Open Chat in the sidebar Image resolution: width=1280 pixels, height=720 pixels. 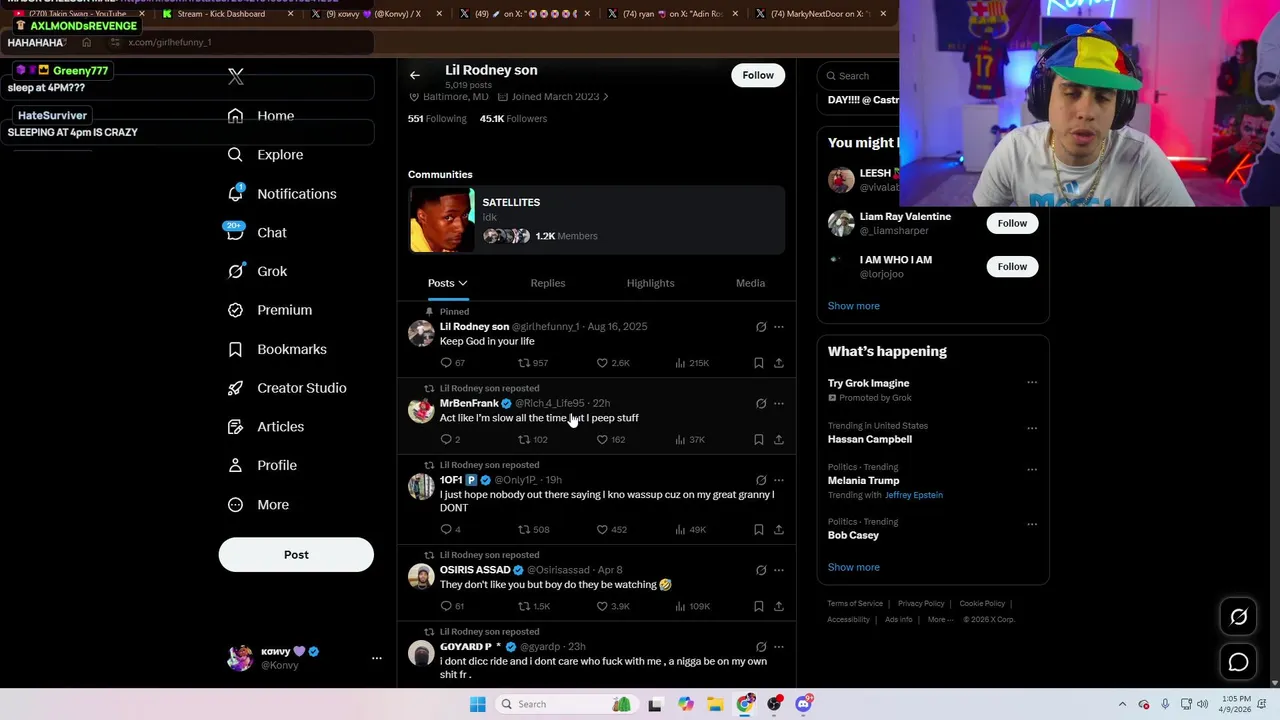(x=257, y=233)
